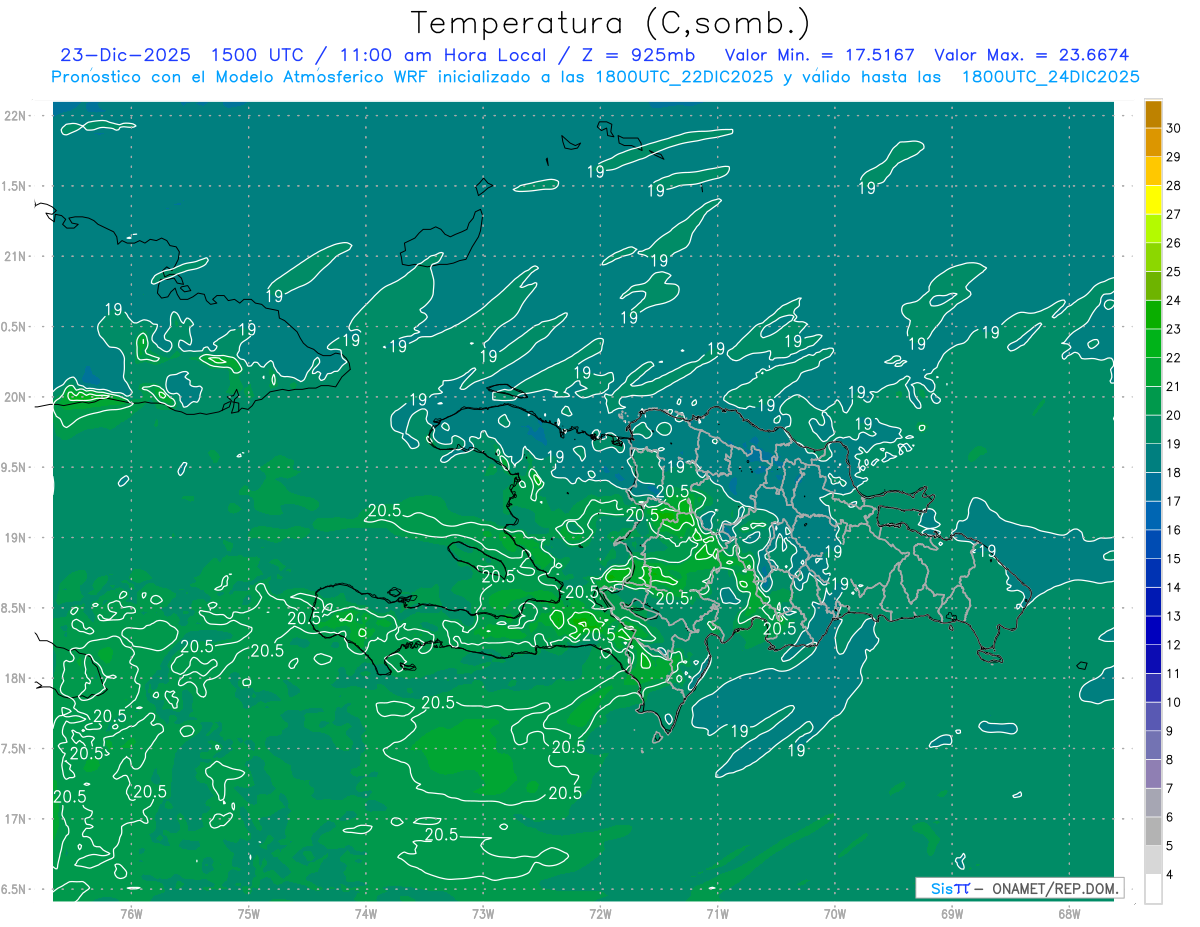
Task: Click the '19N' latitude axis label
Action: (14, 538)
